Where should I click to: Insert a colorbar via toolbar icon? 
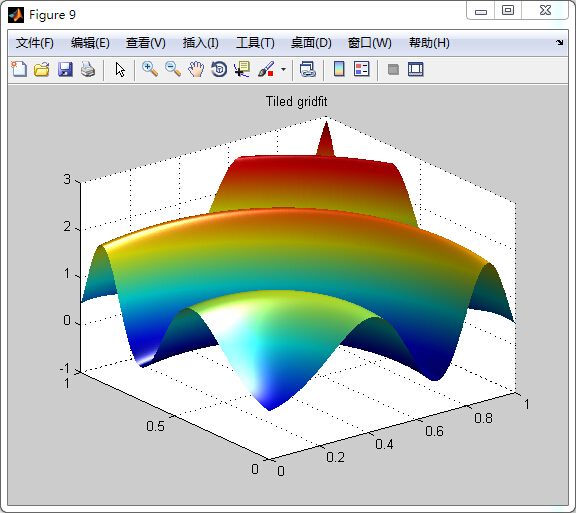point(339,69)
